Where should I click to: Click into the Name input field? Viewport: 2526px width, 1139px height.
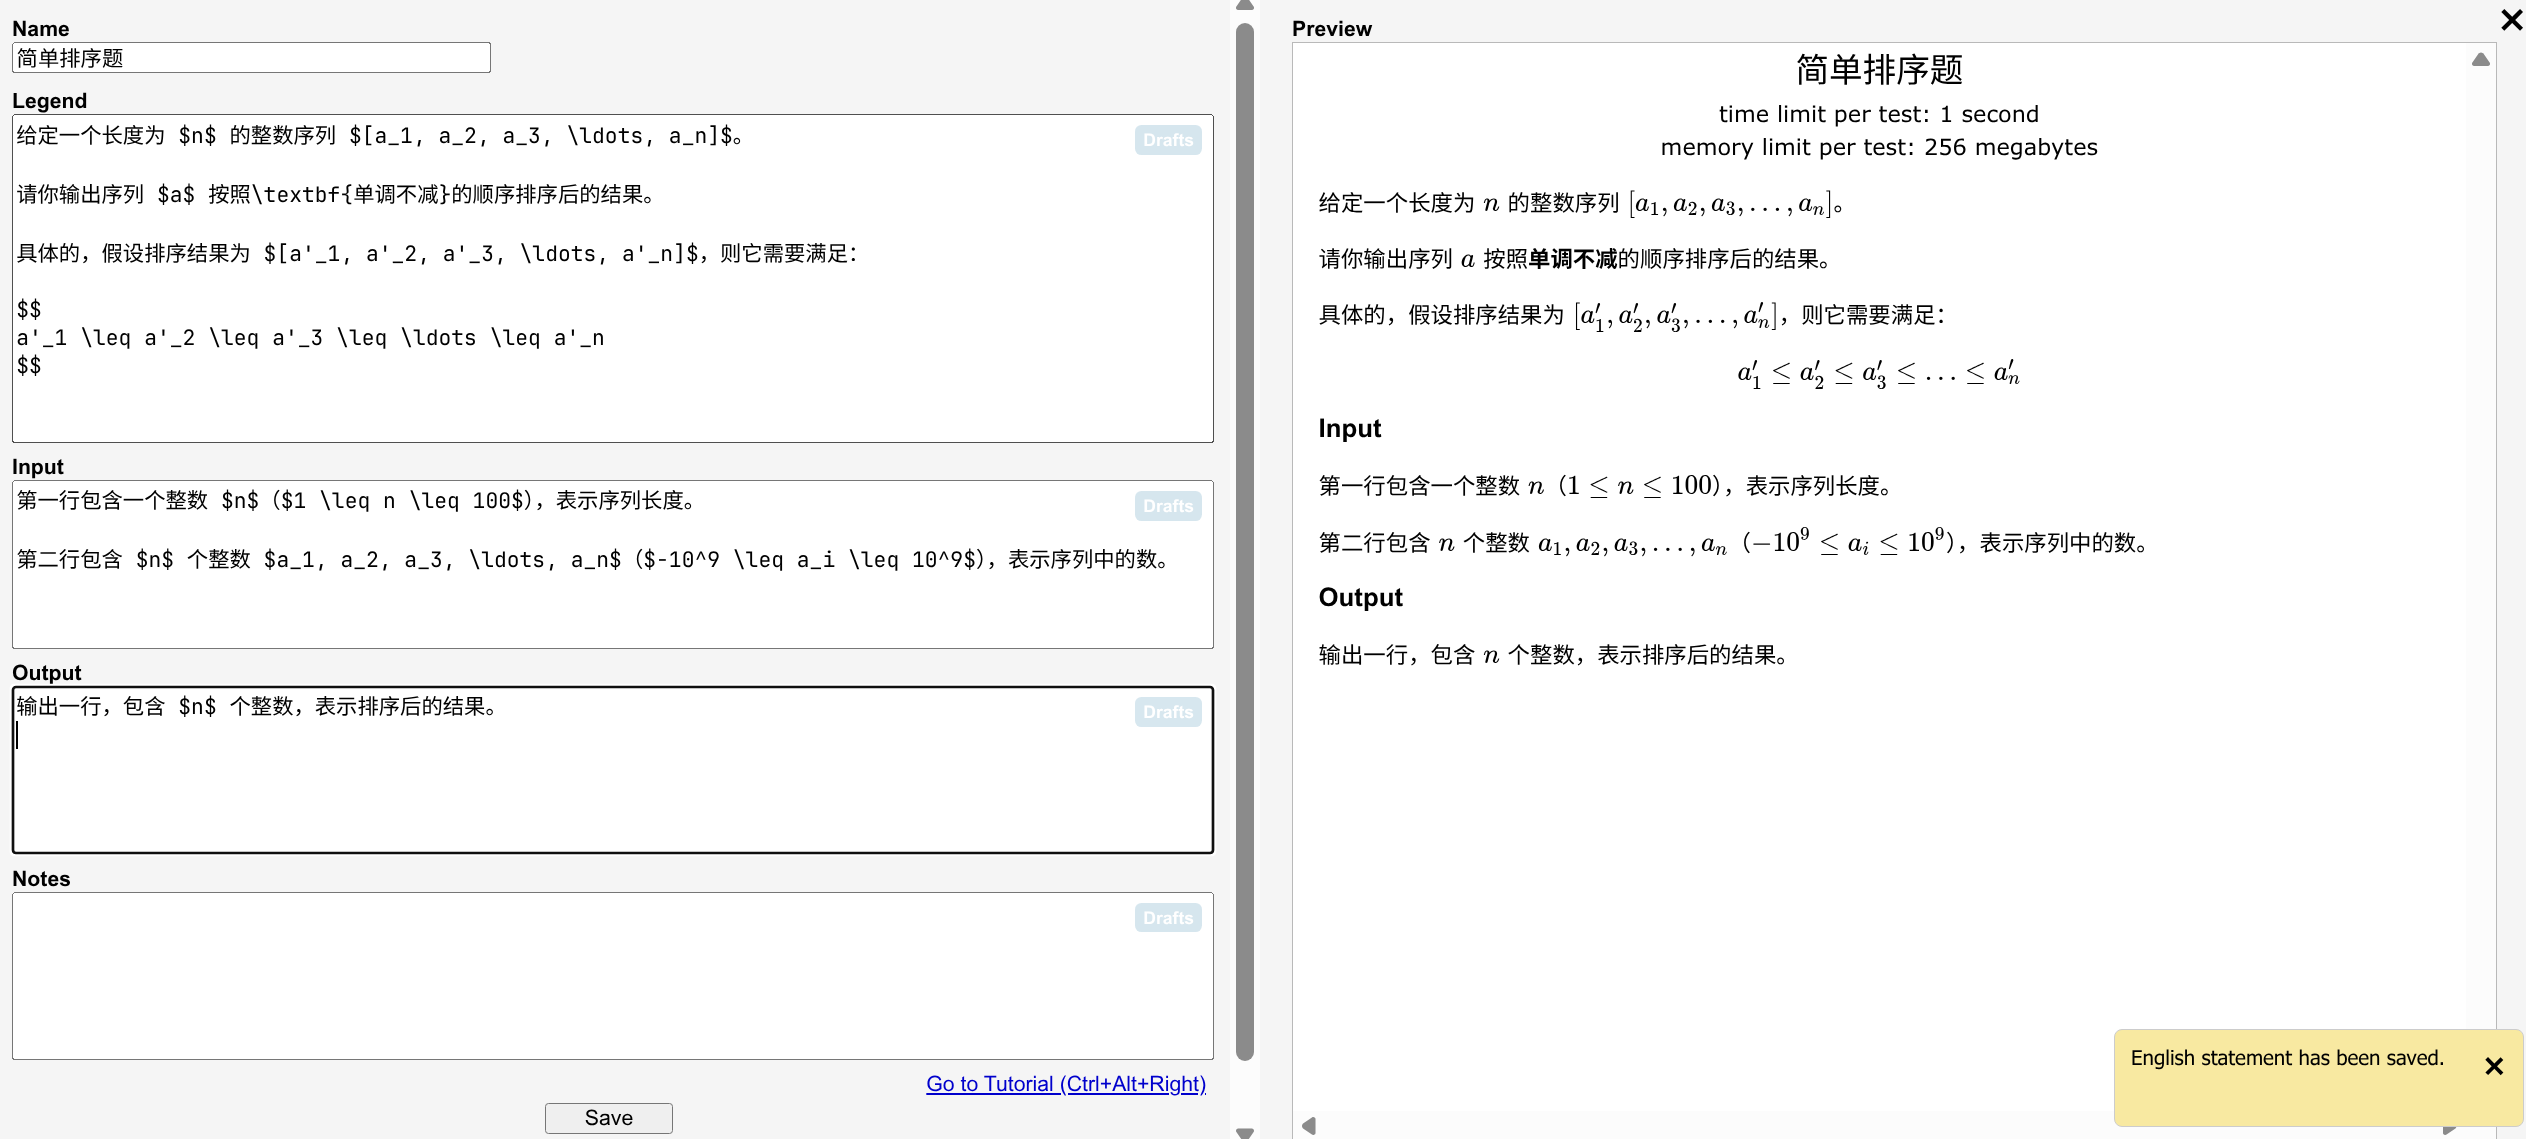click(x=251, y=58)
